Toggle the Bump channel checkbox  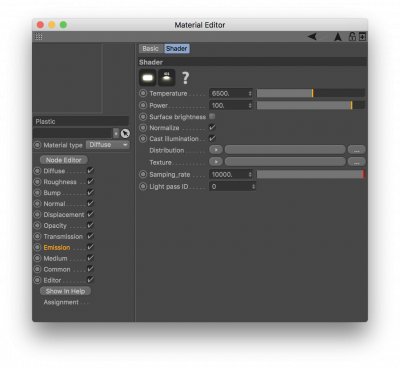90,192
